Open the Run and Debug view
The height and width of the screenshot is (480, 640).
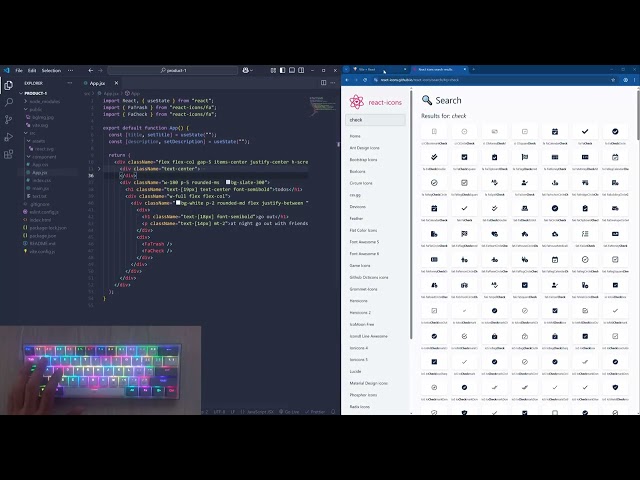pos(9,137)
